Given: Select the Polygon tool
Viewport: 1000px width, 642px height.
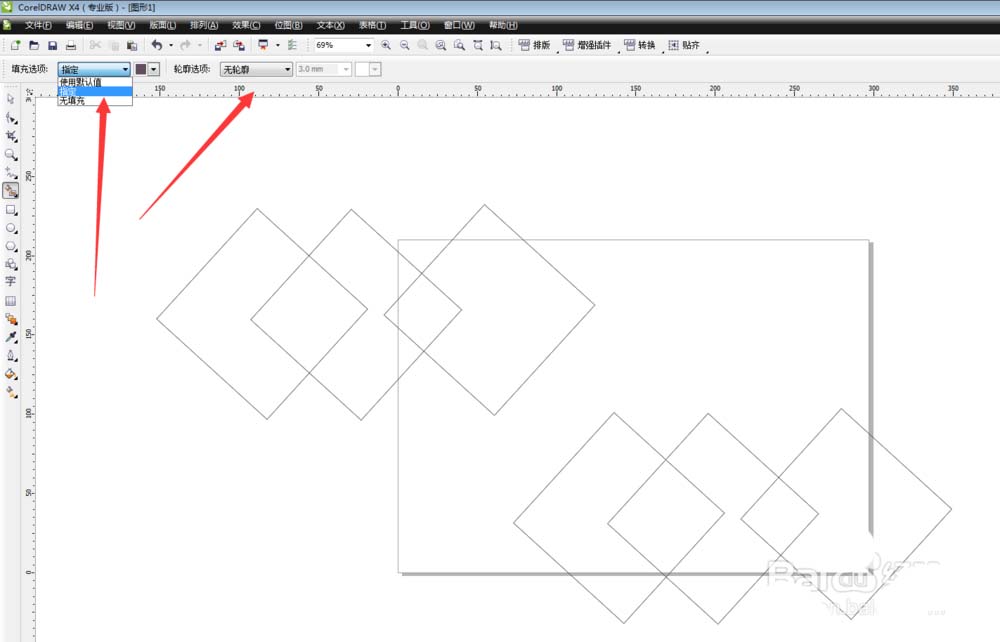Looking at the screenshot, I should (x=11, y=246).
